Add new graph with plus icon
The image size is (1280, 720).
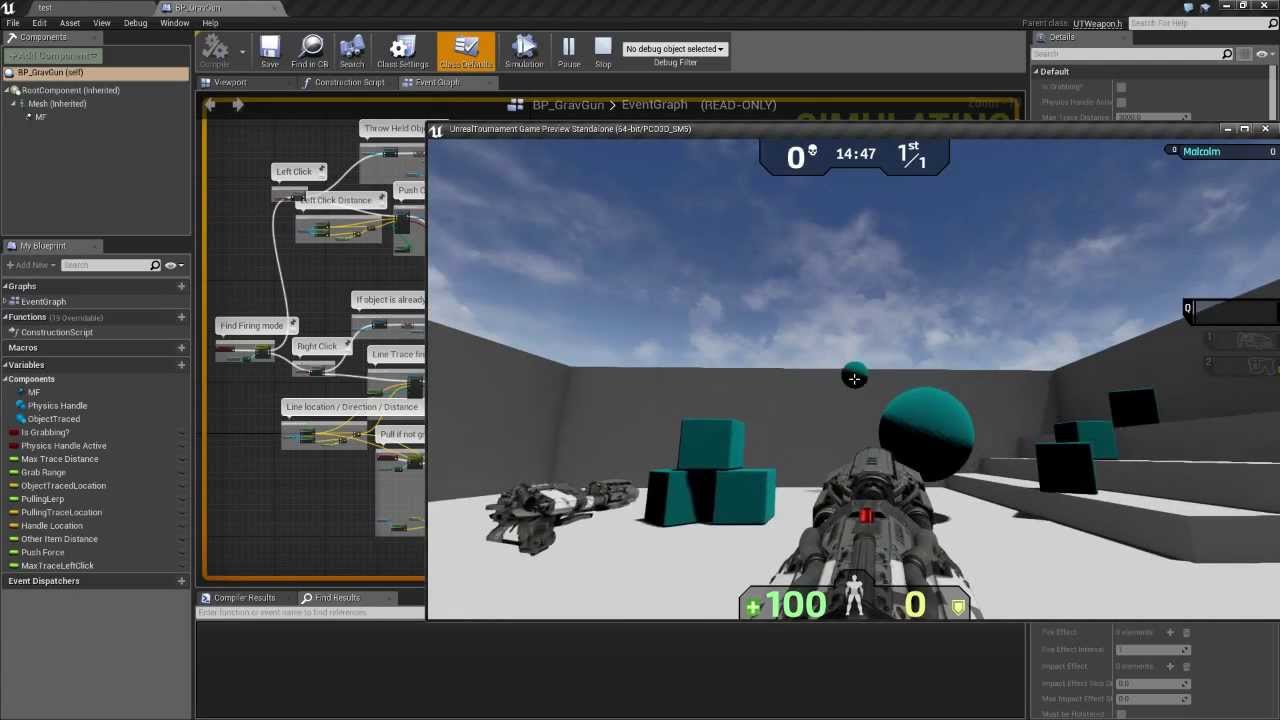point(181,286)
